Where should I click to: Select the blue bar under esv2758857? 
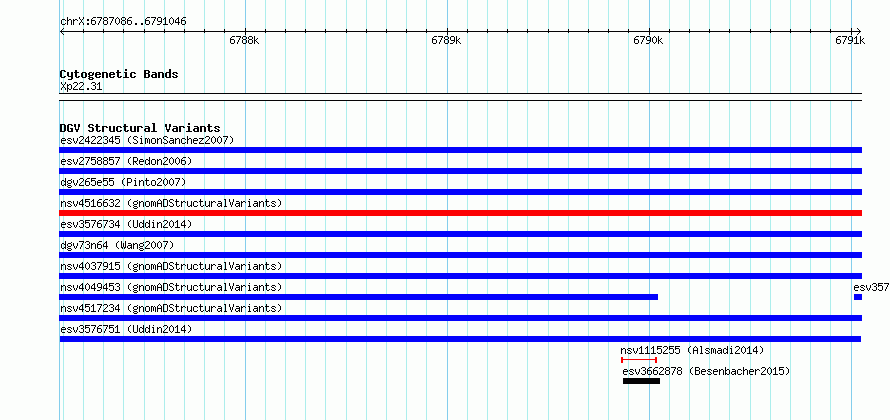(461, 171)
